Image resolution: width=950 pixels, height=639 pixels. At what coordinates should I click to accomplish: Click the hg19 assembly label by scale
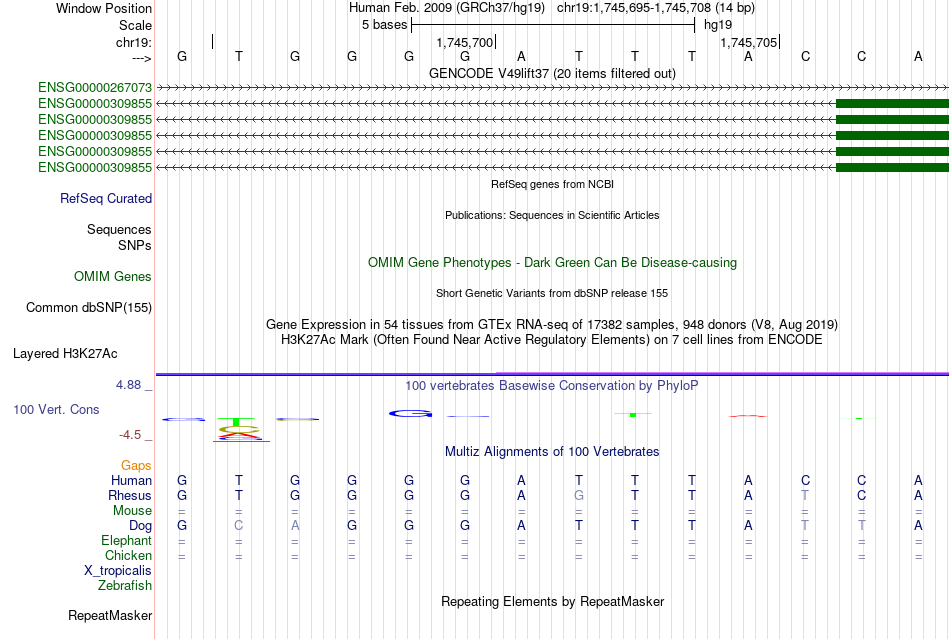point(718,25)
